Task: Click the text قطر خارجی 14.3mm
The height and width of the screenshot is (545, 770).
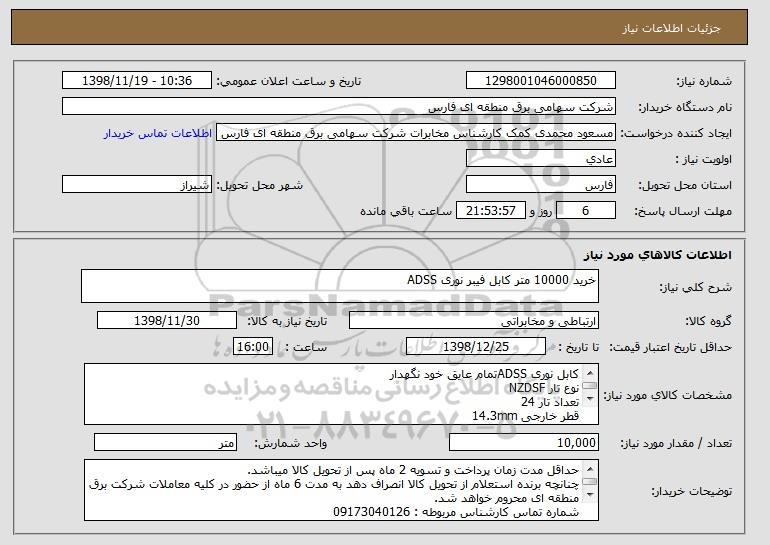Action: [x=525, y=416]
